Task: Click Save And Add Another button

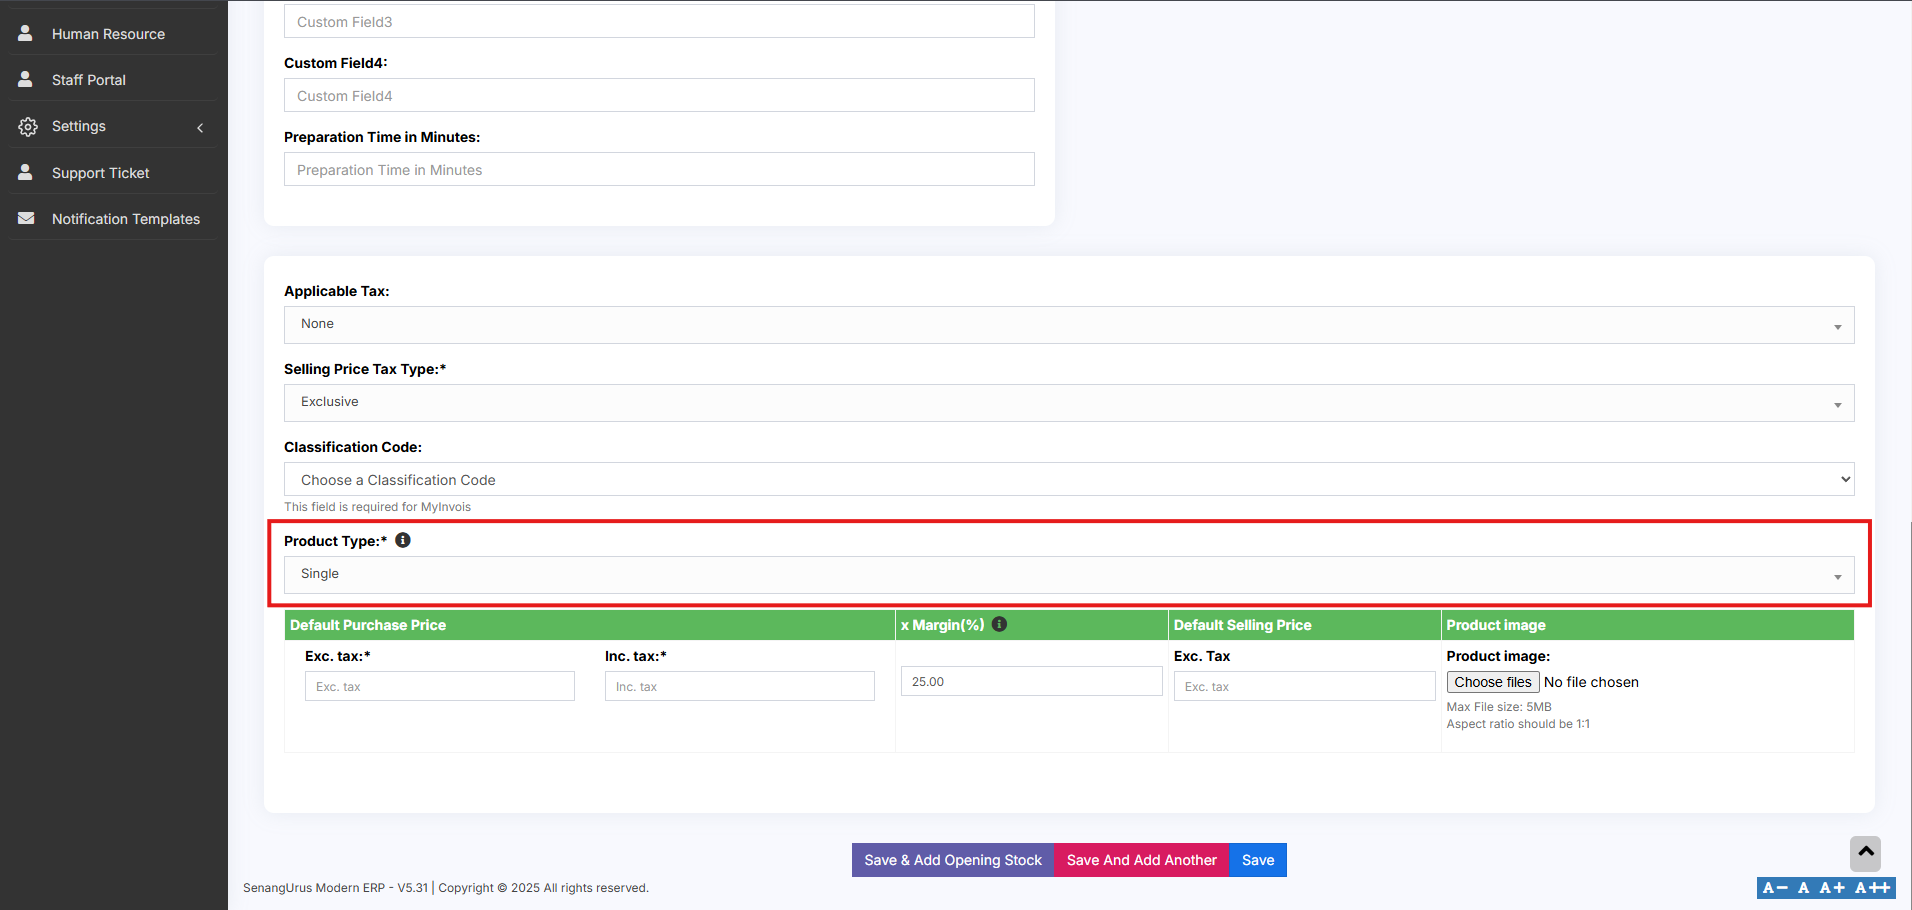Action: (1141, 860)
